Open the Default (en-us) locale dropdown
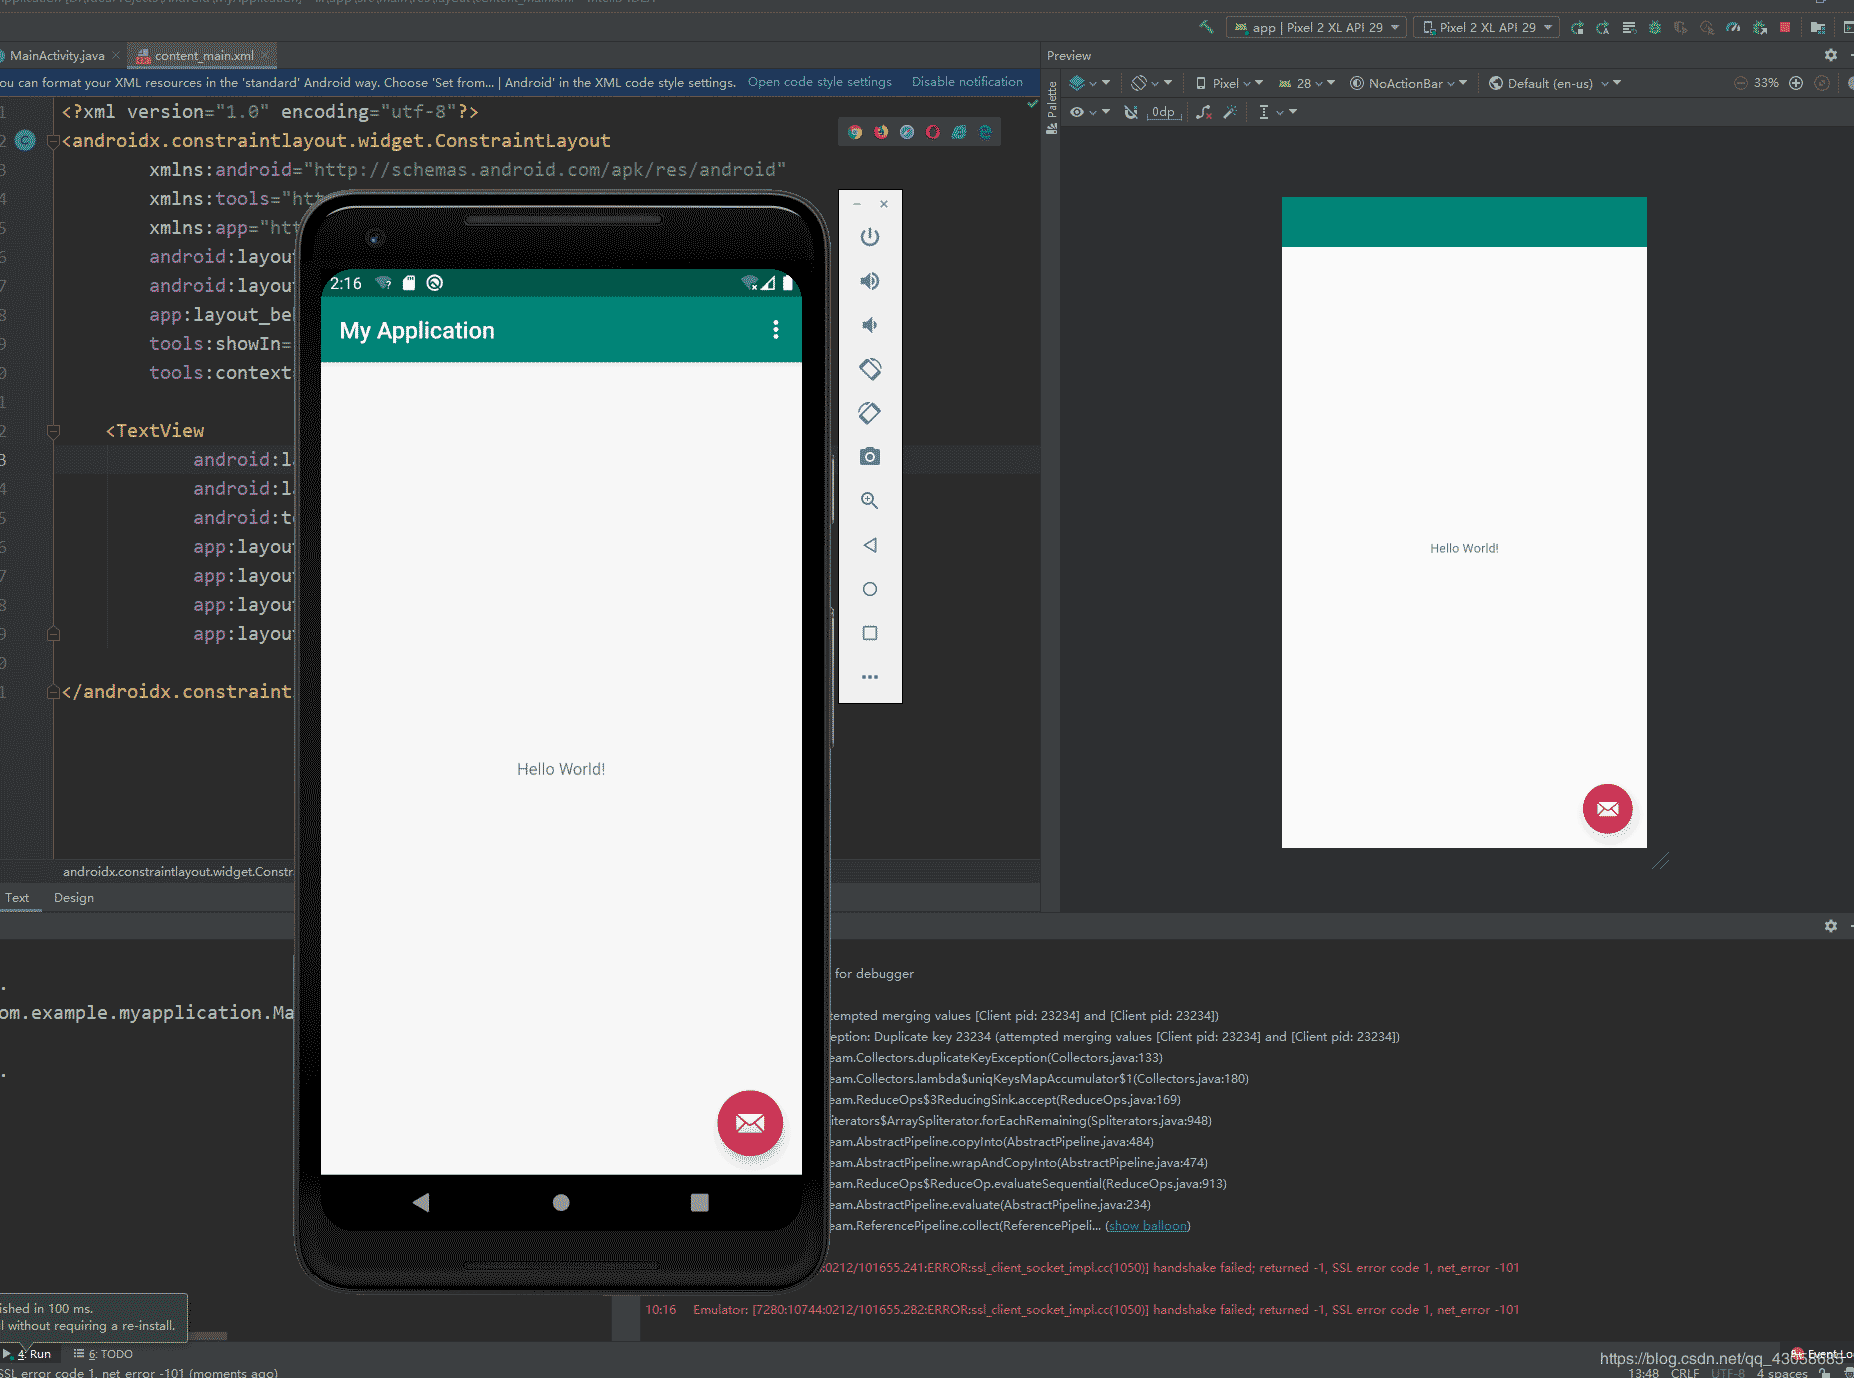Image resolution: width=1854 pixels, height=1378 pixels. click(x=1553, y=83)
